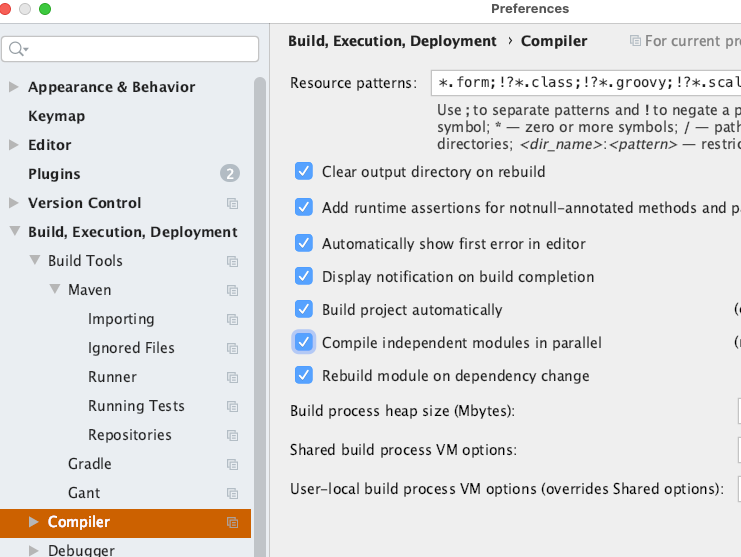Screen dimensions: 741x557
Task: Click project-level icon beside Ignored Files
Action: coord(232,348)
